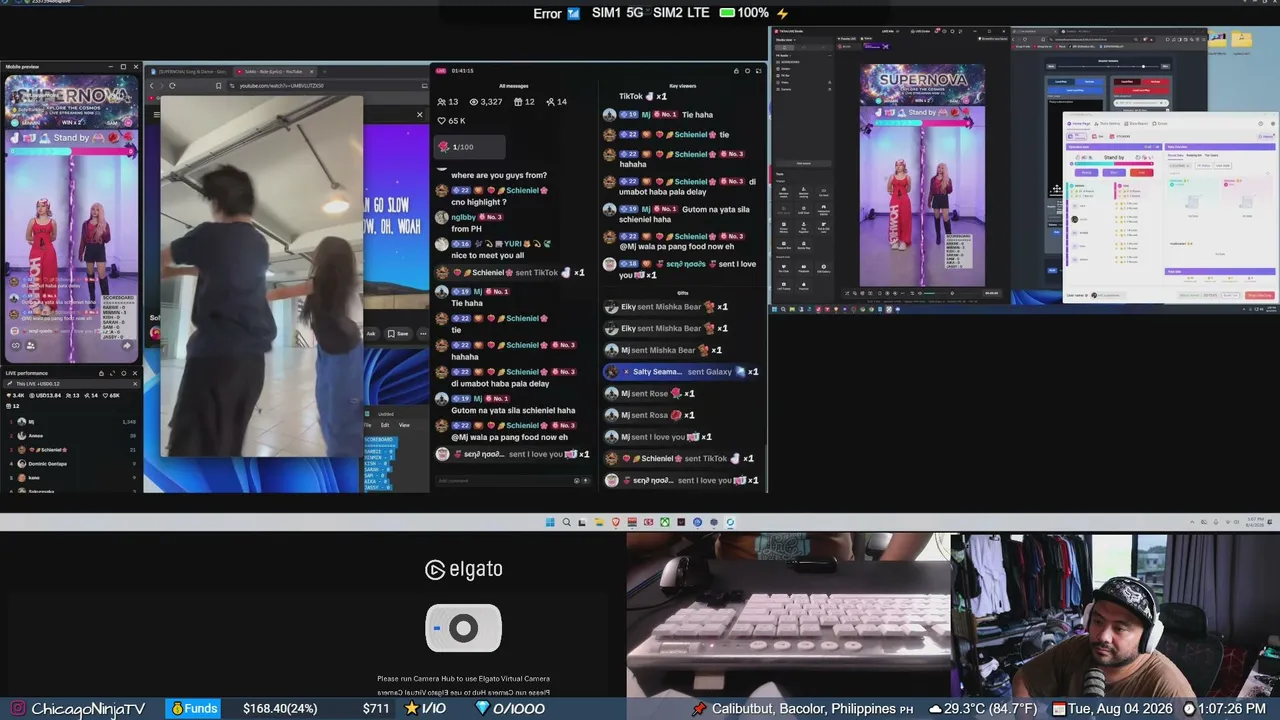The image size is (1280, 720).
Task: Click the circle settings icon in chat header
Action: [x=747, y=71]
